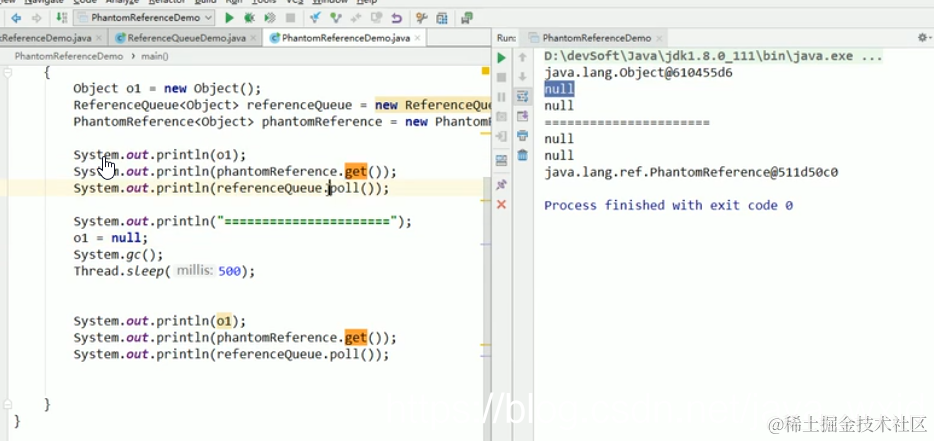Click the Stop square in main toolbar
Viewport: 934px width, 441px height.
point(290,18)
